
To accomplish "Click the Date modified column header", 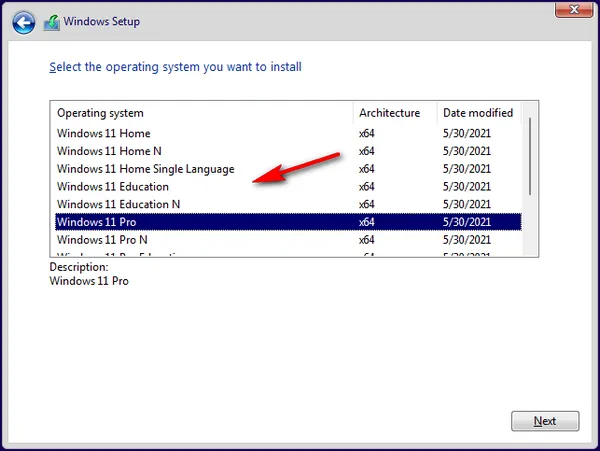I will (479, 113).
